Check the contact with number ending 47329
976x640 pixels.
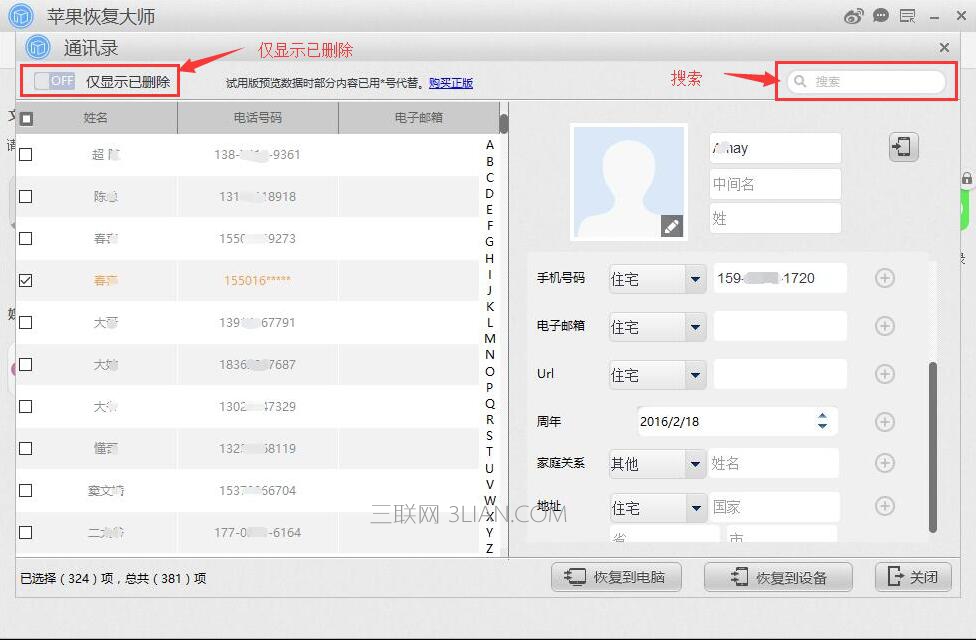click(26, 407)
